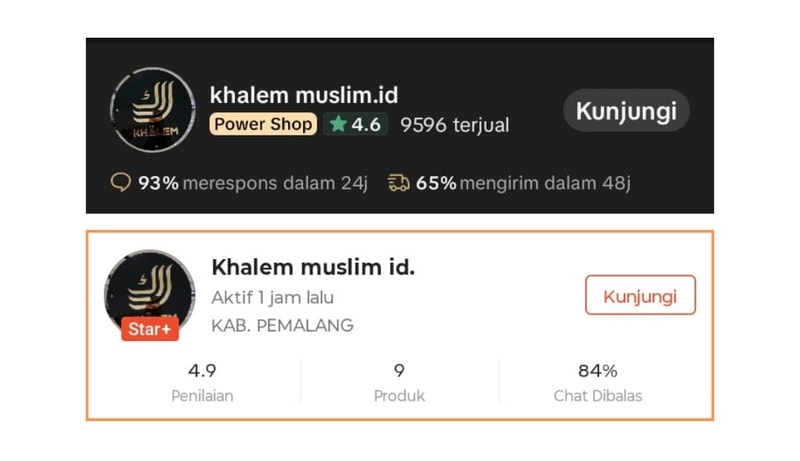
Task: Click the Khalem muslim id. avatar with Star+ badge
Action: [149, 288]
